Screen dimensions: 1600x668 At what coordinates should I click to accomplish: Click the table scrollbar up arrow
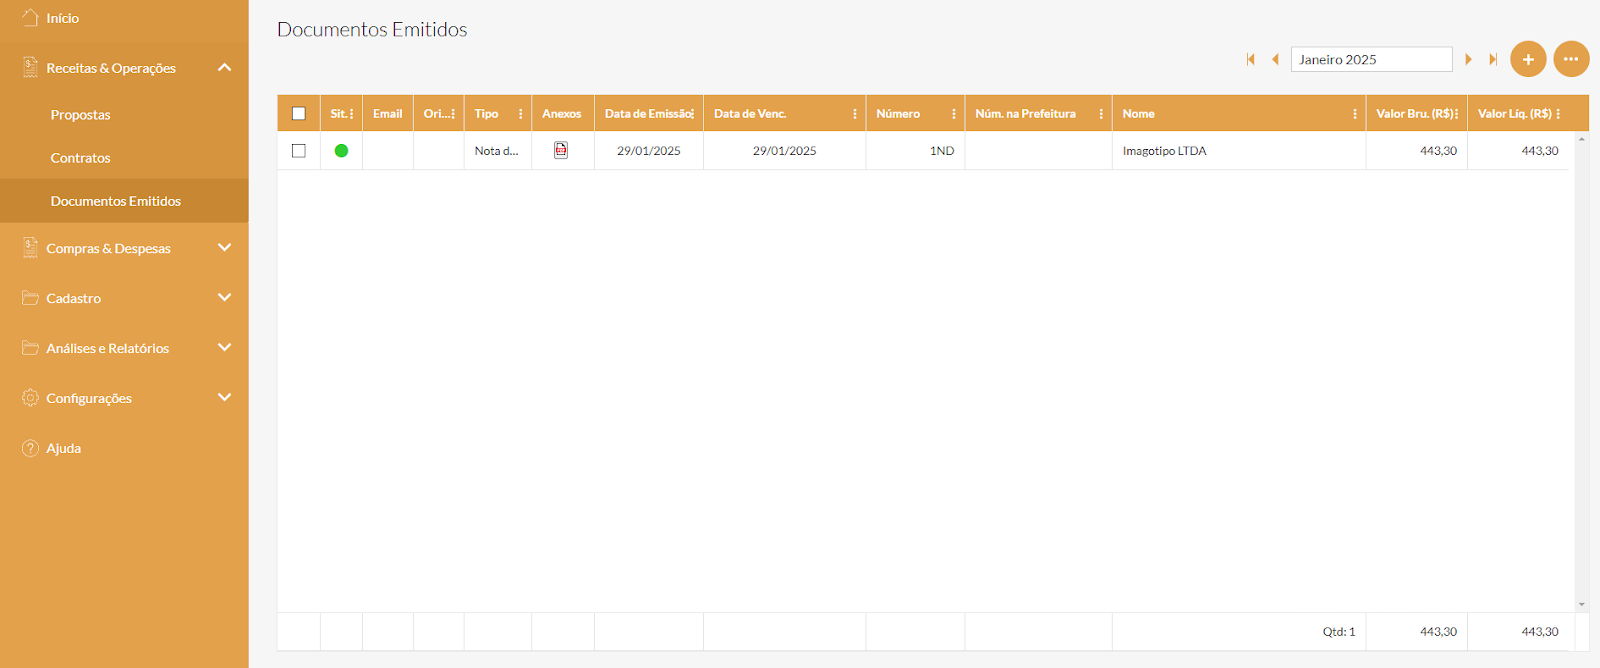pyautogui.click(x=1581, y=139)
